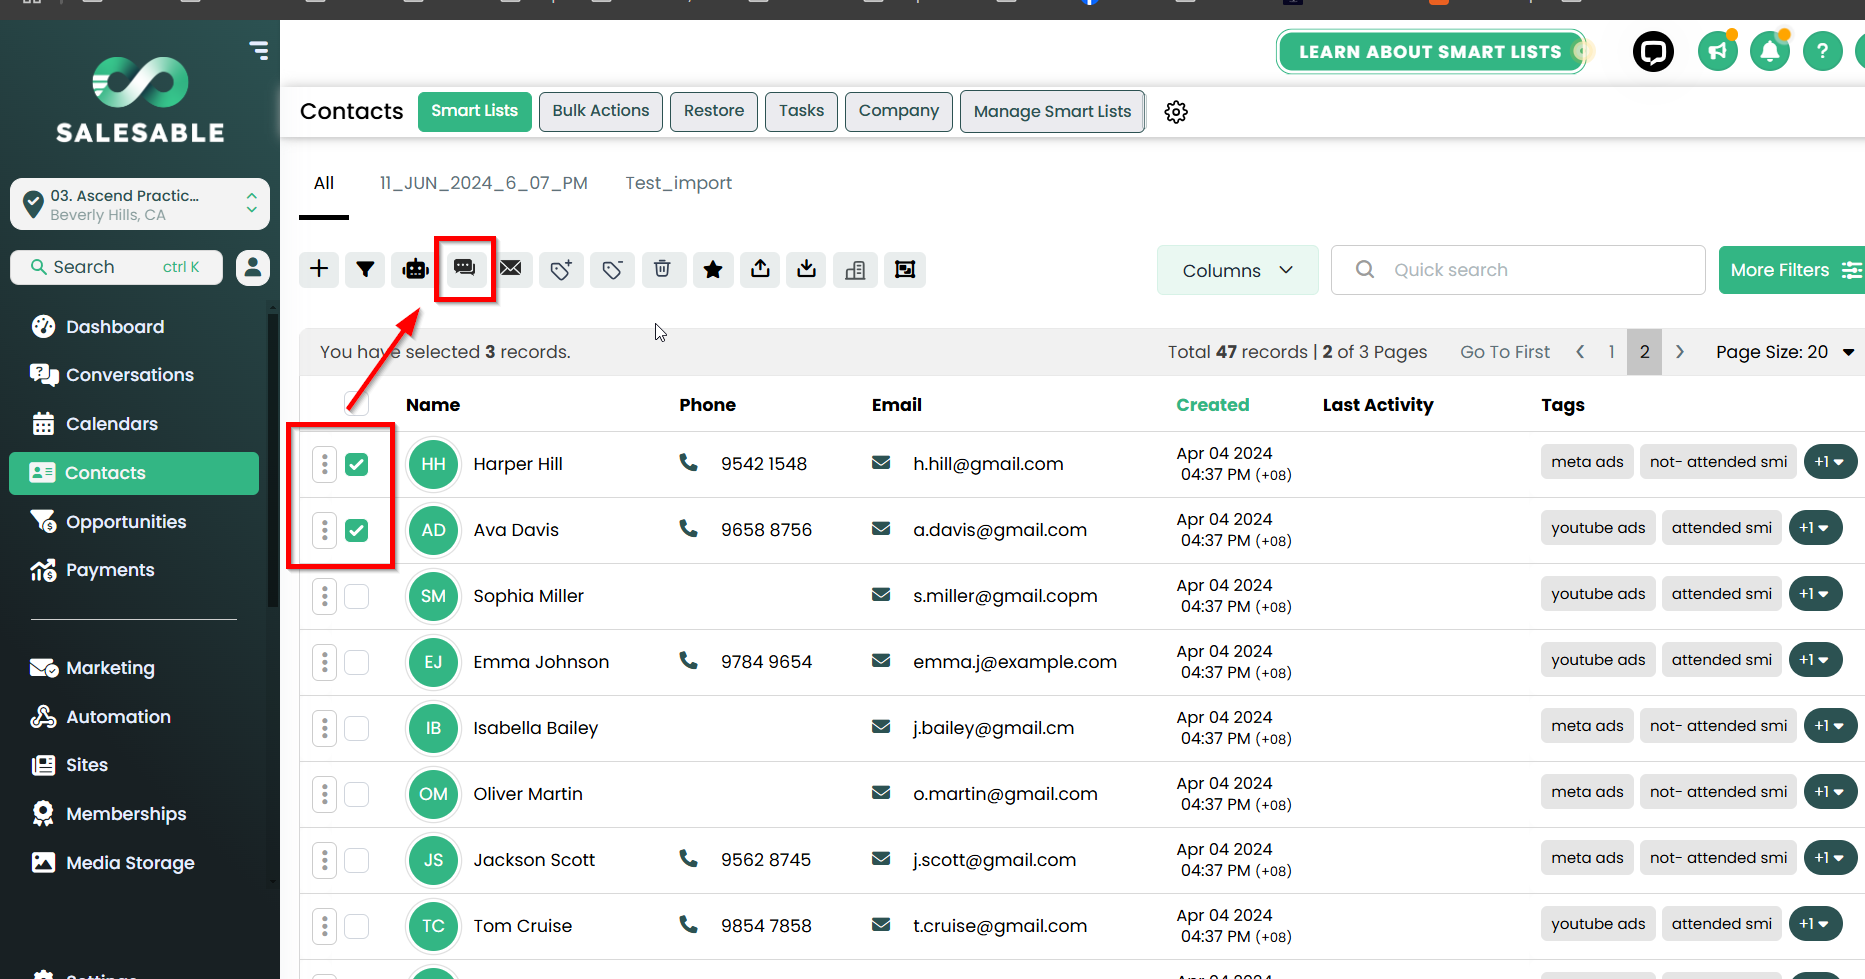Click Manage Smart Lists button
The height and width of the screenshot is (979, 1865).
point(1053,111)
